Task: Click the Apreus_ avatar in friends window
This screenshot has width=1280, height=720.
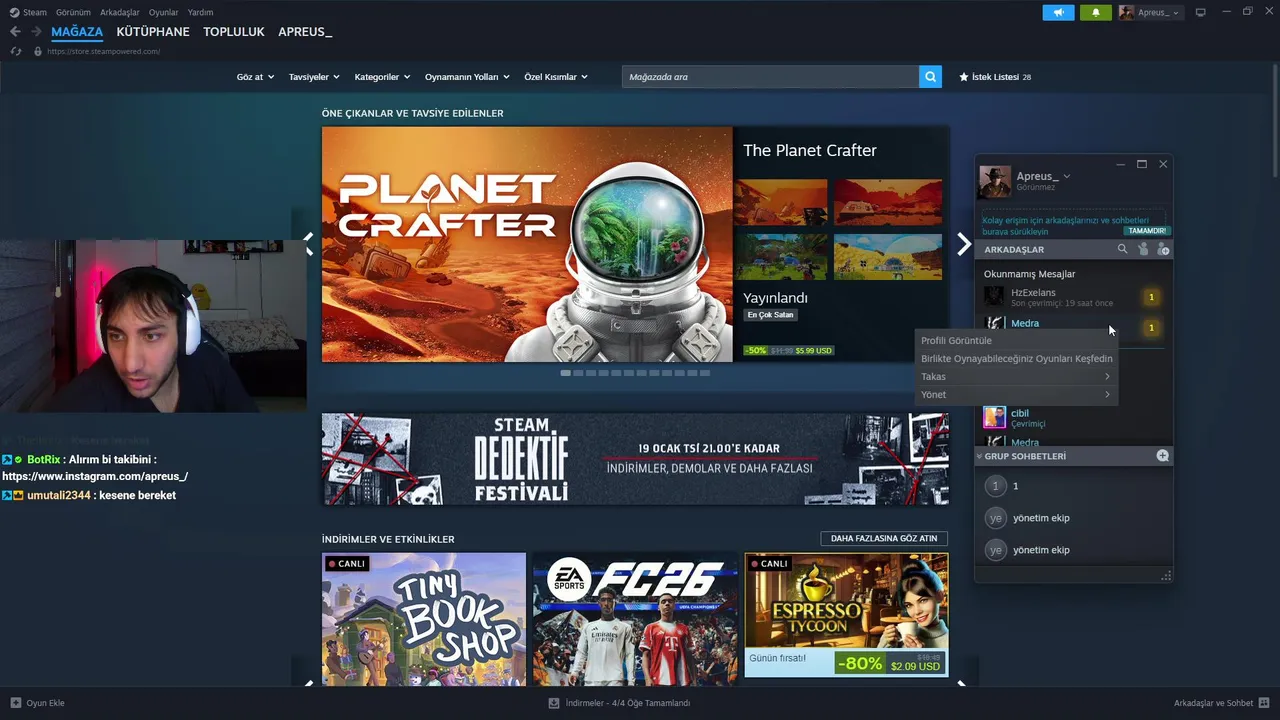Action: 995,181
